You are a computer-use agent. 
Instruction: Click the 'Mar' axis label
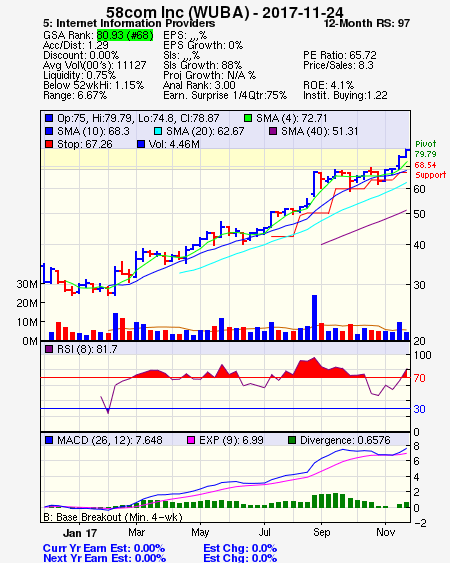coord(136,532)
